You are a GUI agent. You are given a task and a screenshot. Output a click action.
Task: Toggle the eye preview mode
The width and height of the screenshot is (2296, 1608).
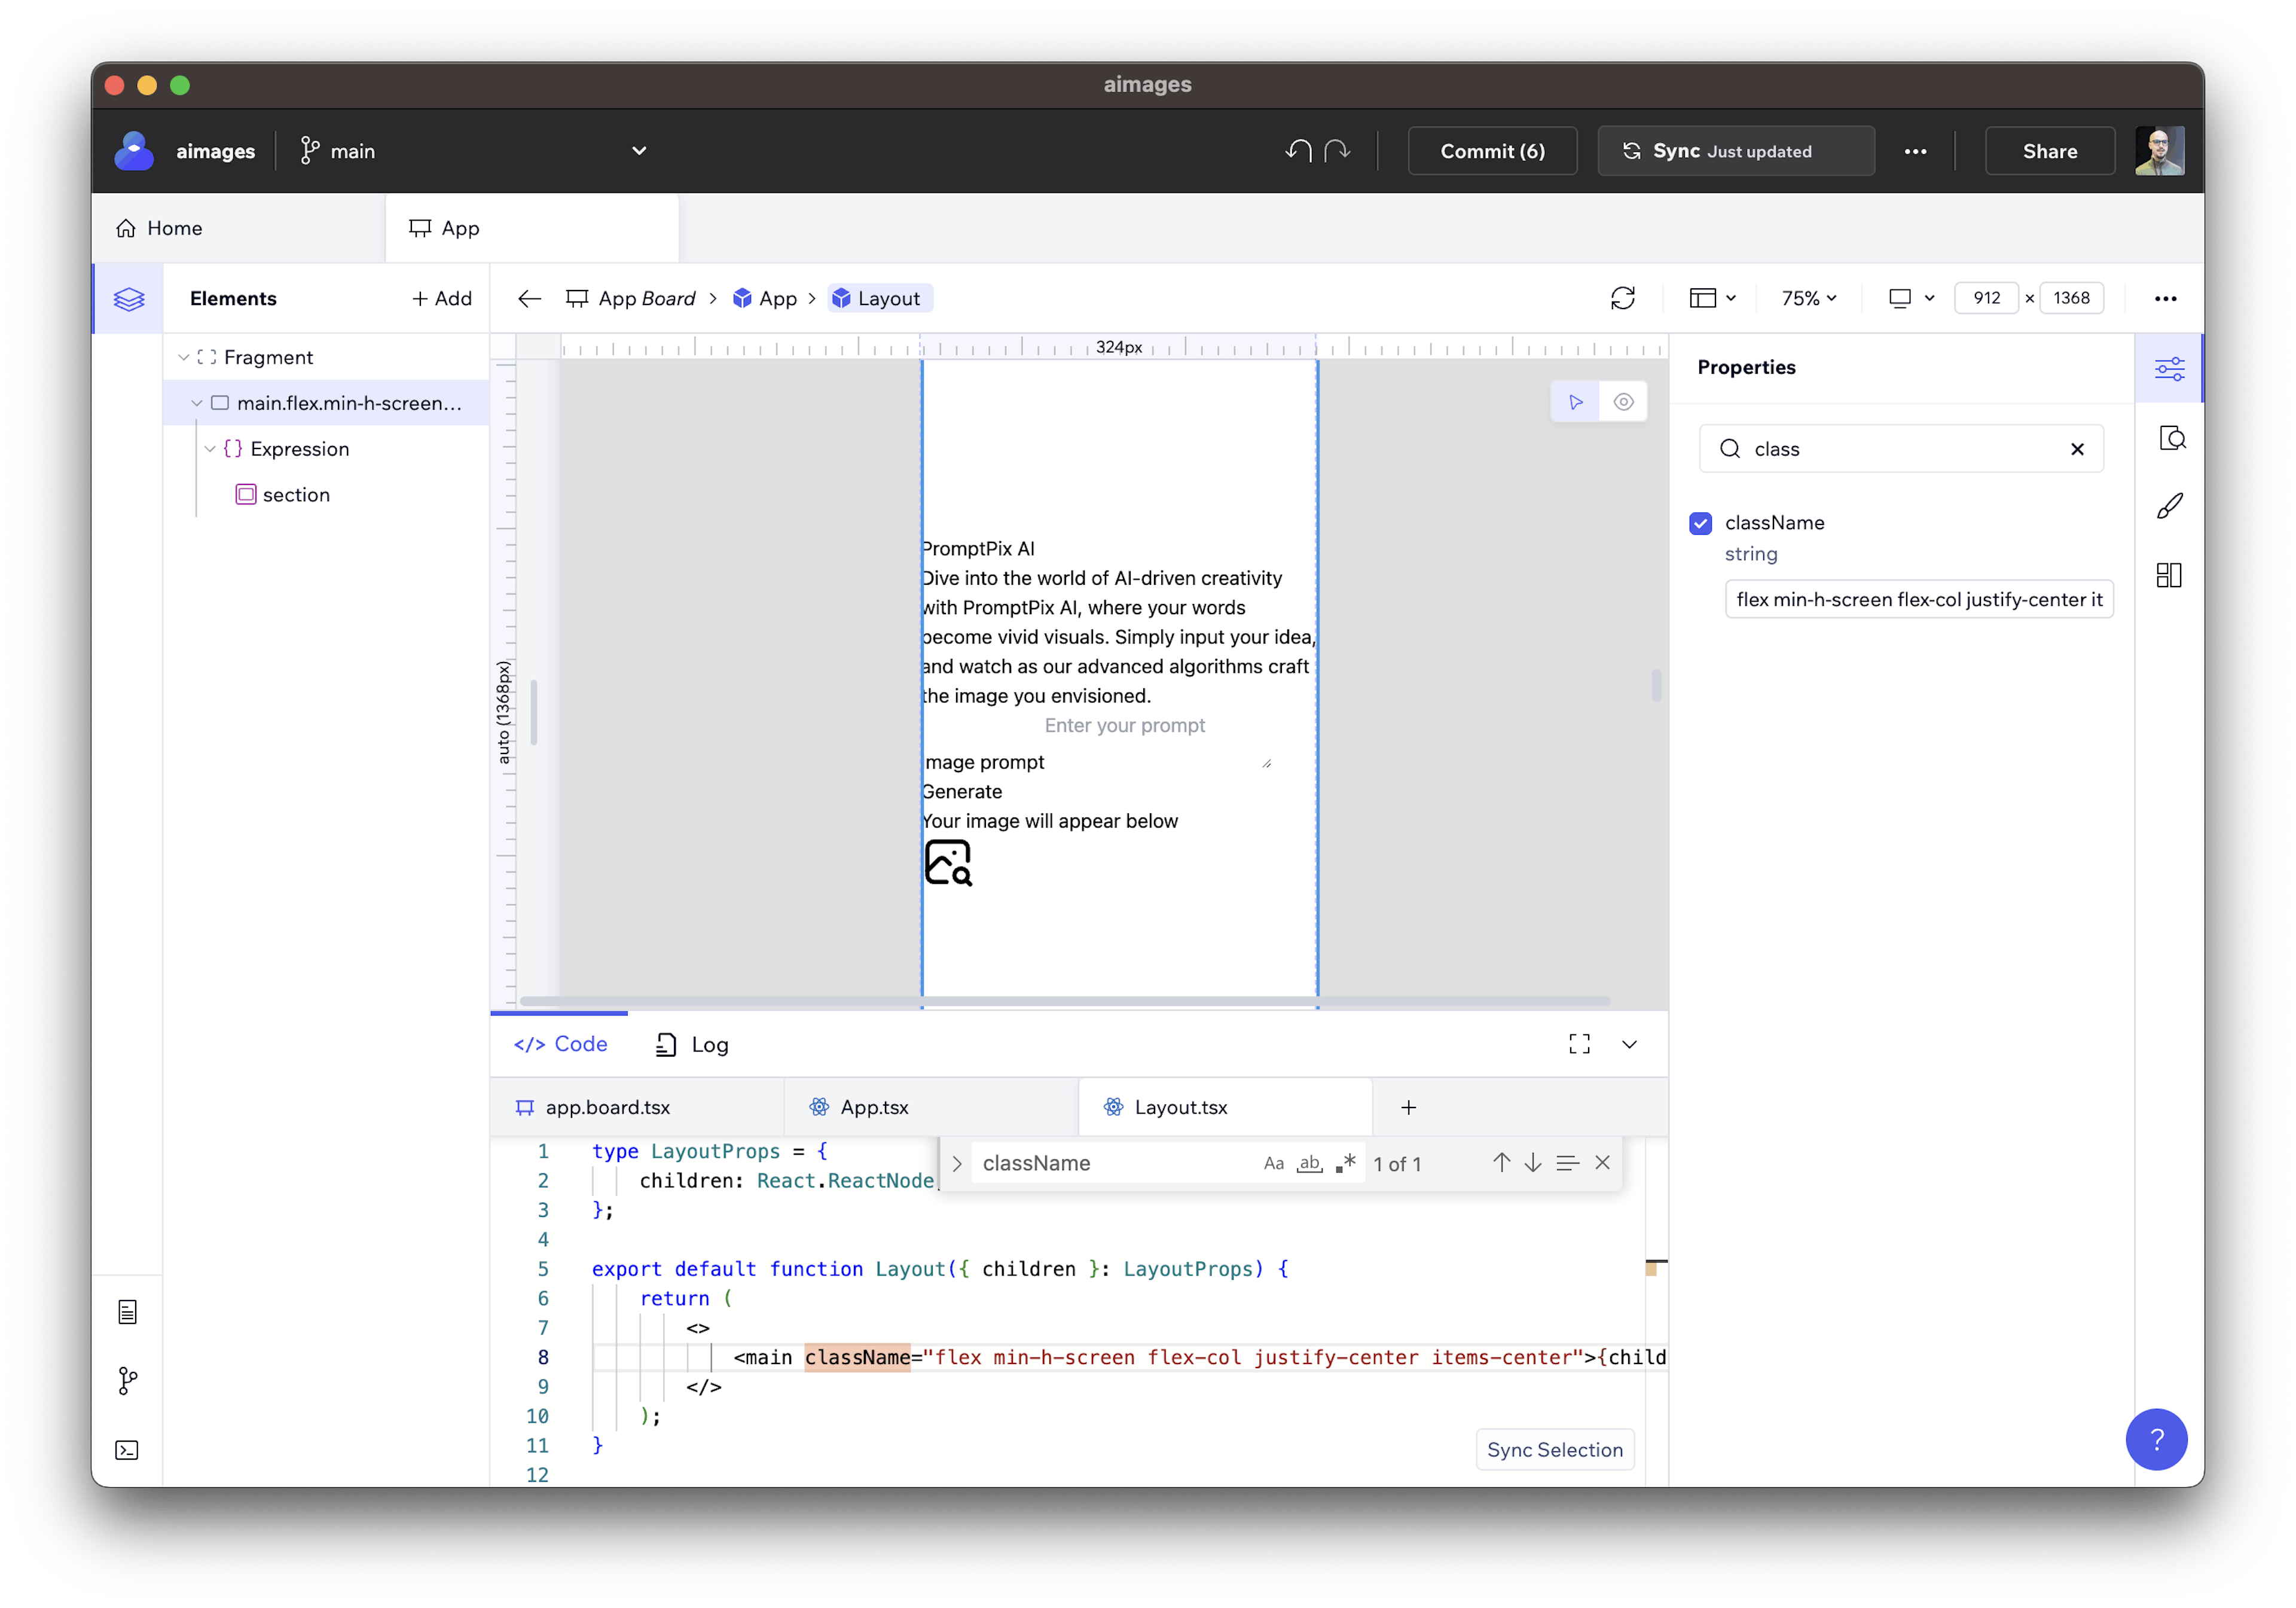point(1623,402)
